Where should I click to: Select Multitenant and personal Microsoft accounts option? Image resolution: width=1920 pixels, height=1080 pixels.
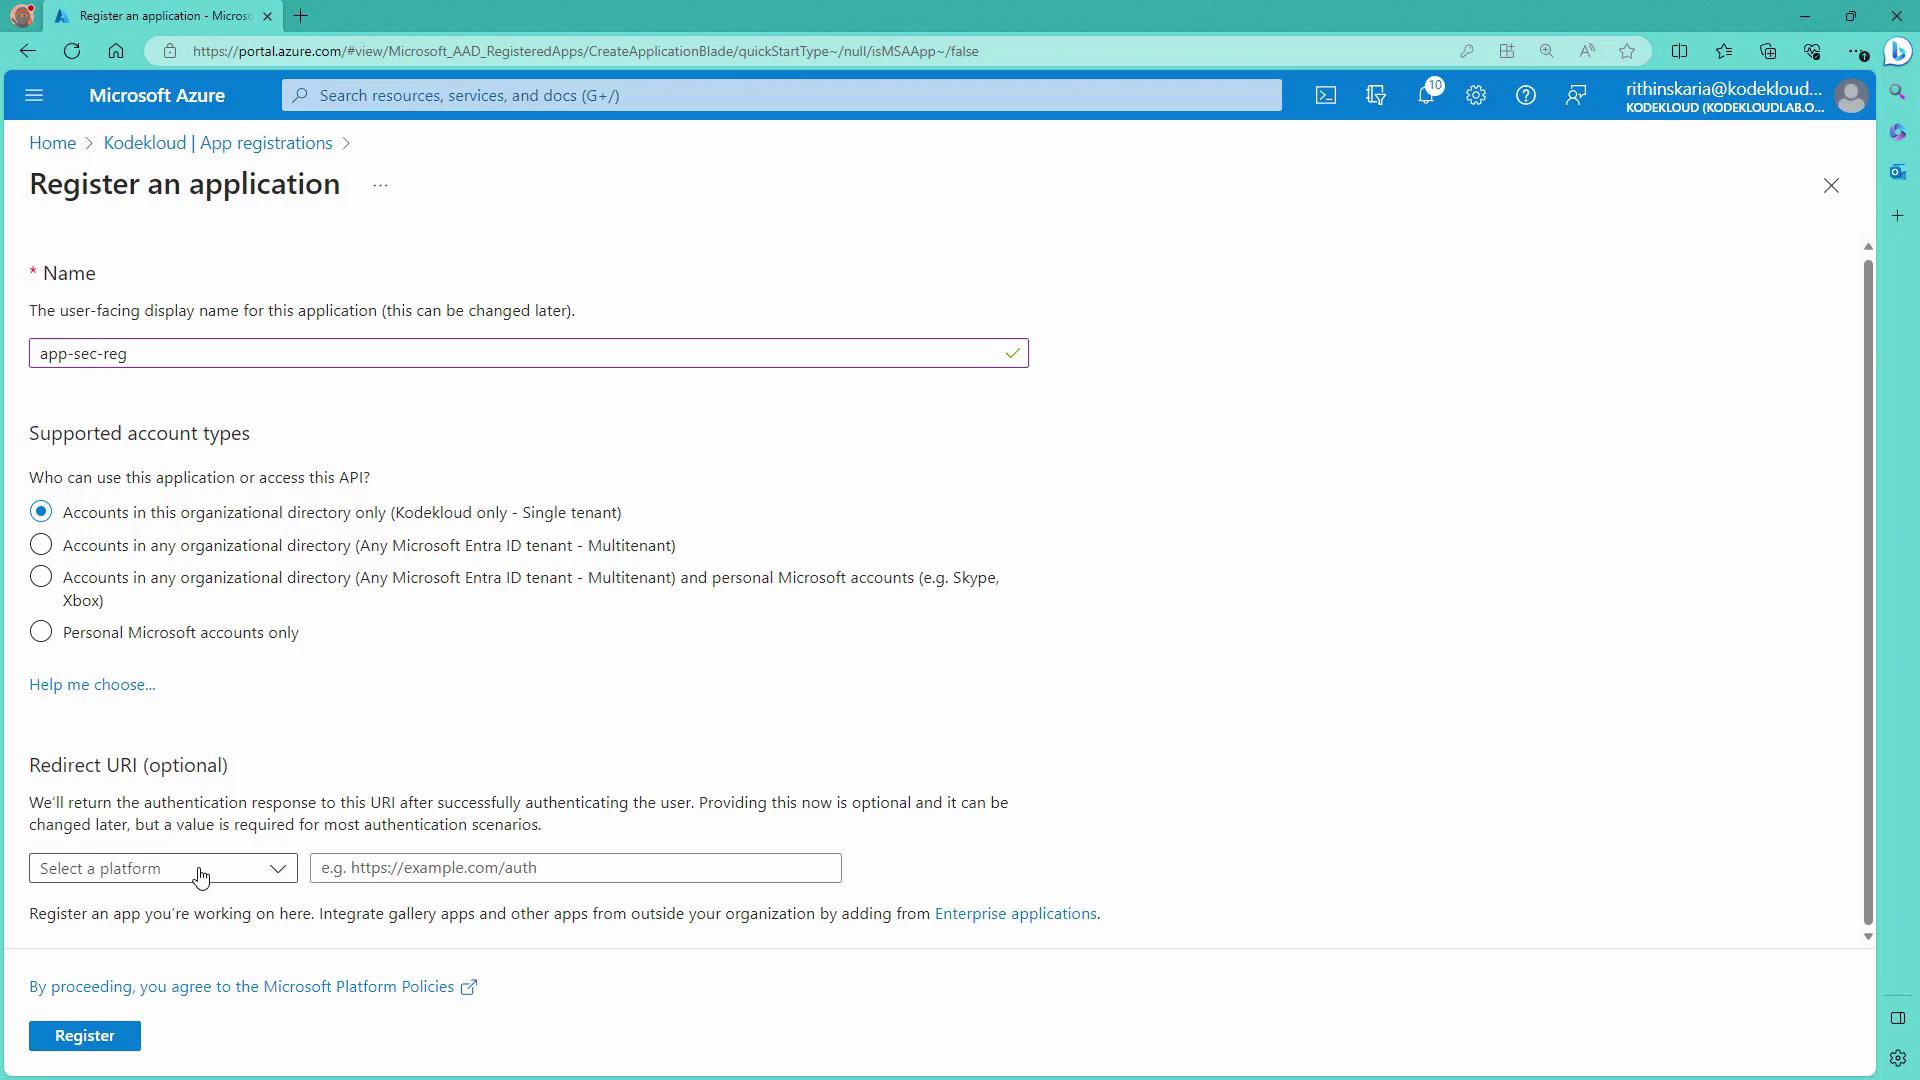coord(41,577)
